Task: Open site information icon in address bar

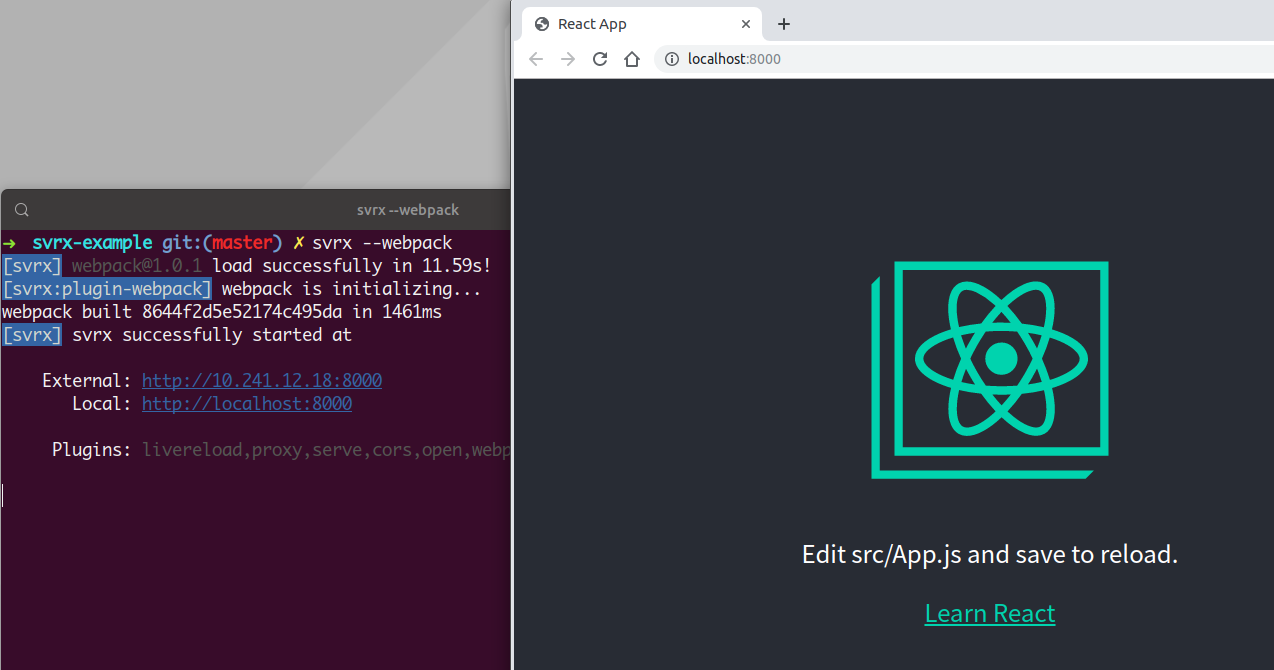Action: coord(672,59)
